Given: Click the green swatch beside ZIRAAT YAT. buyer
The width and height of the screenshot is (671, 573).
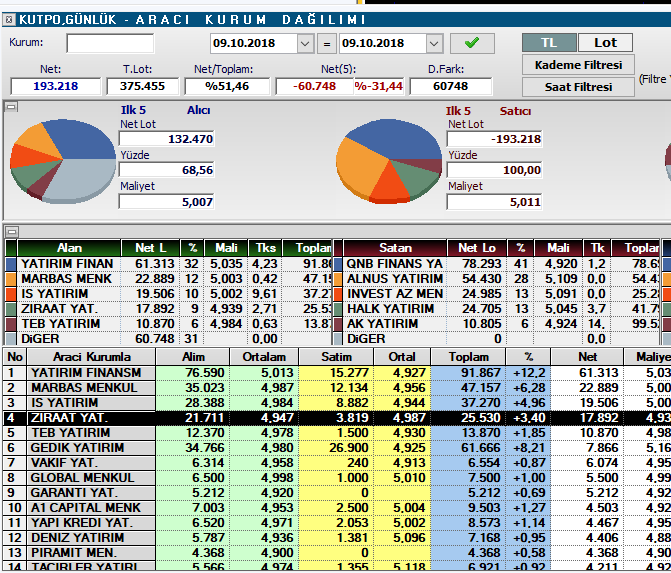Looking at the screenshot, I should [x=11, y=309].
